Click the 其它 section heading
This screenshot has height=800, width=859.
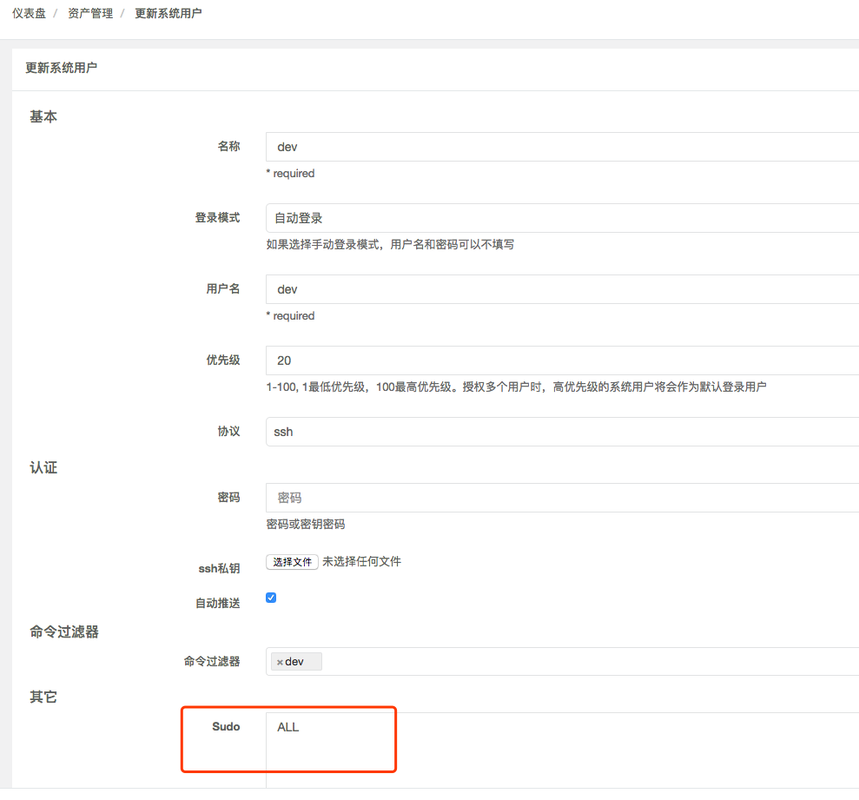pos(43,697)
